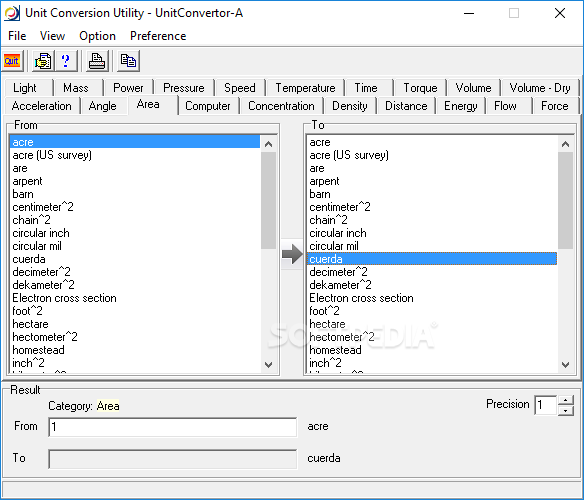Click the From list scrollbar thumb

[x=269, y=200]
